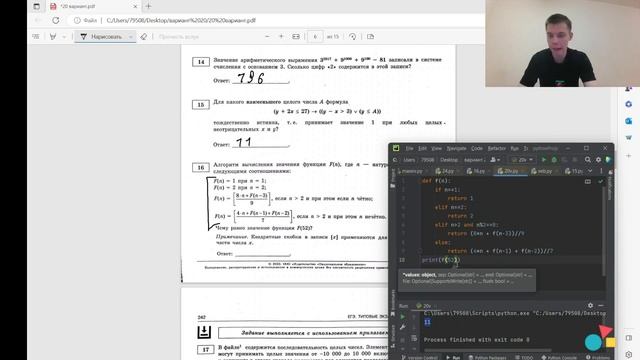The width and height of the screenshot is (640, 360).
Task: Expand the highlight tool color dropdown
Action: (64, 37)
